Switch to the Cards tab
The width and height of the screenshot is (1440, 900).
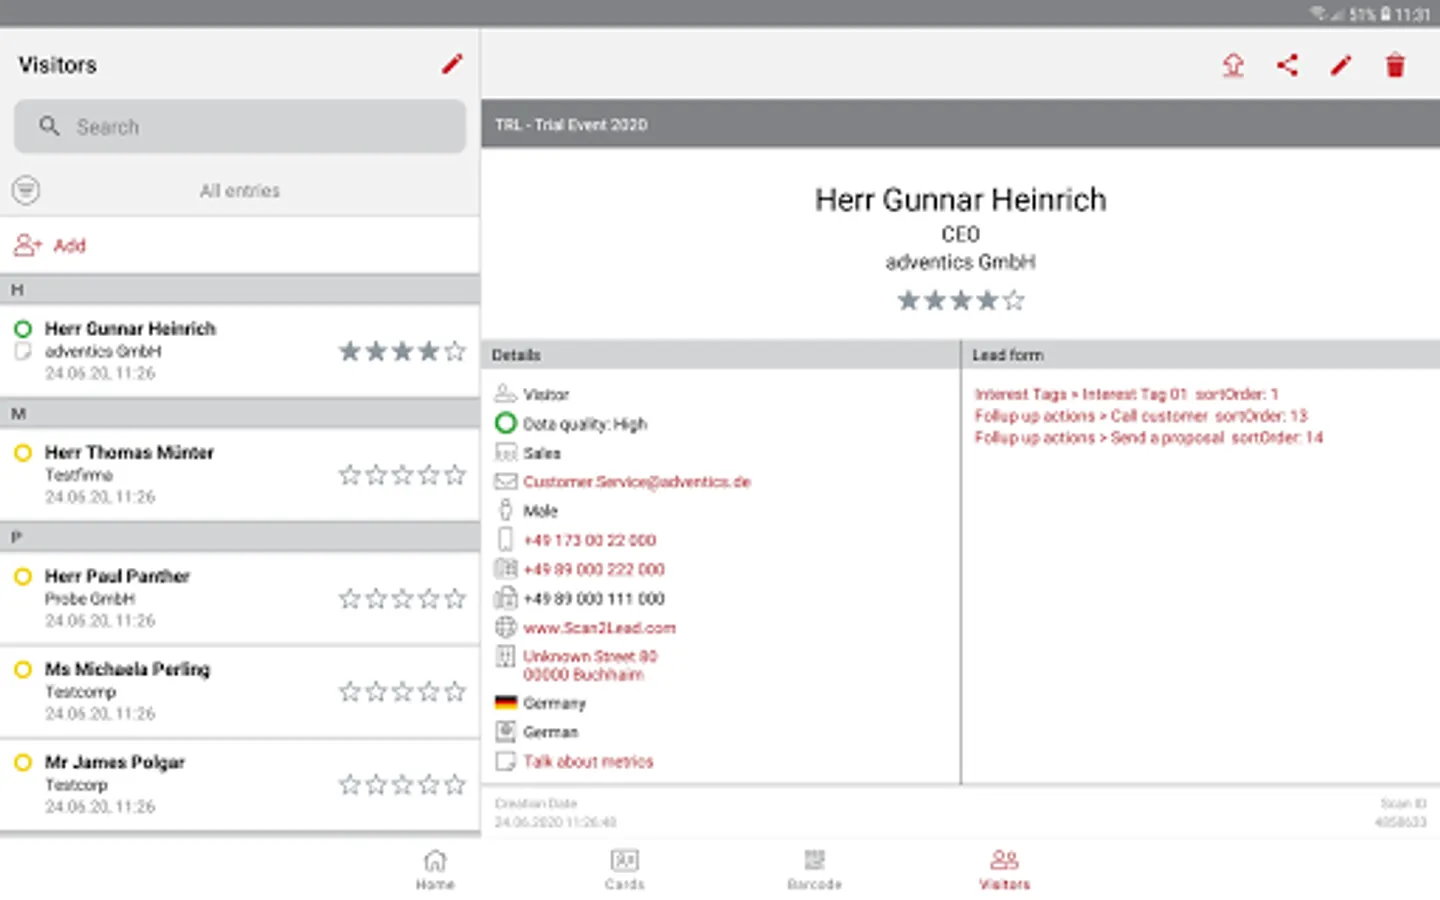click(x=625, y=869)
